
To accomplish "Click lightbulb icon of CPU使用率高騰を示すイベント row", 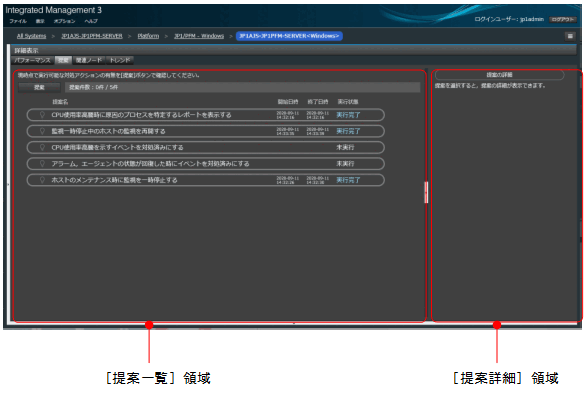I will pos(42,147).
